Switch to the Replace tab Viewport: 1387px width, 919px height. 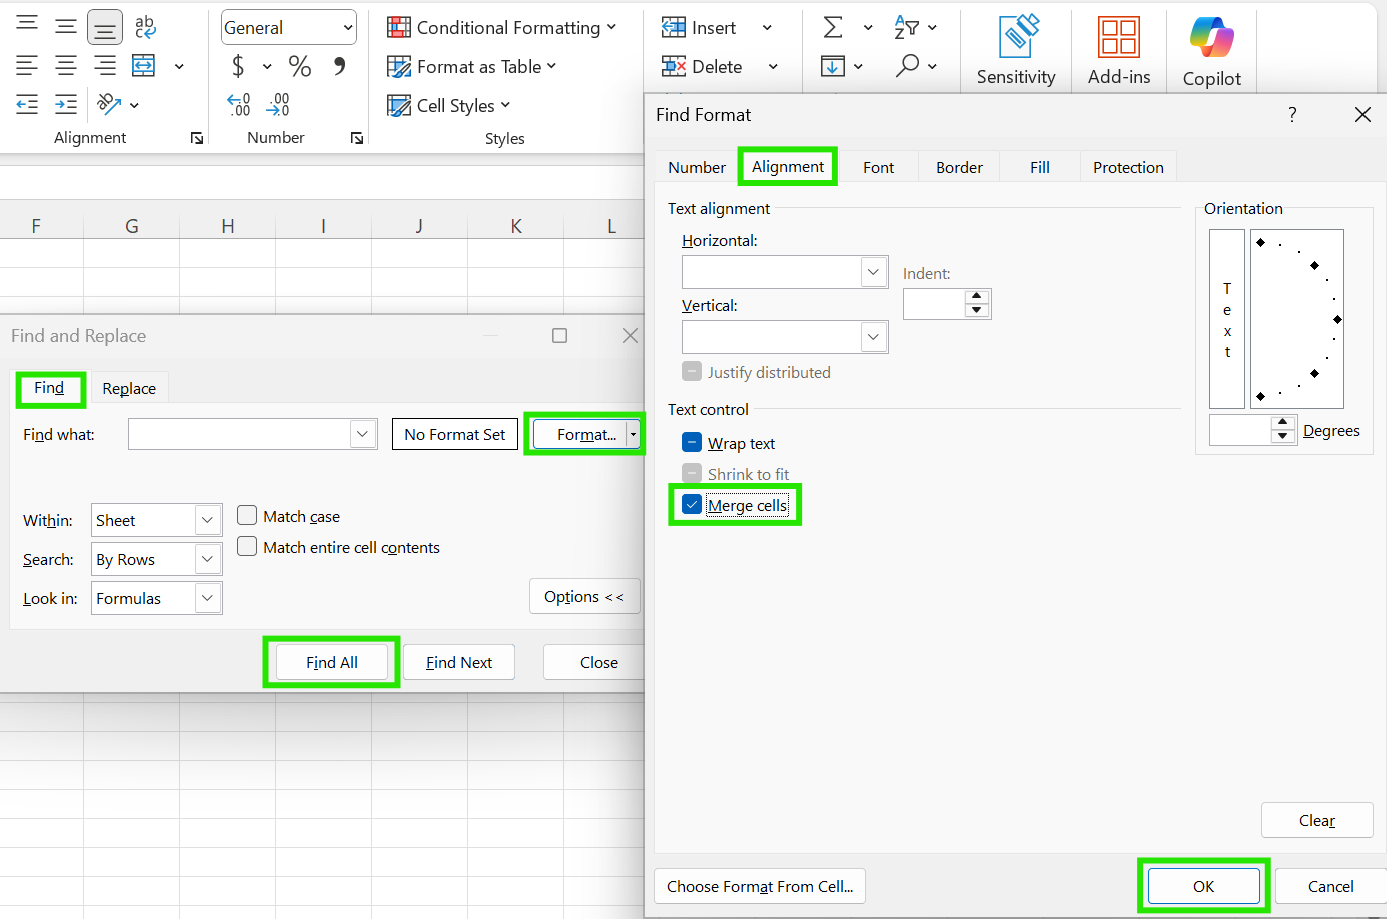tap(129, 388)
